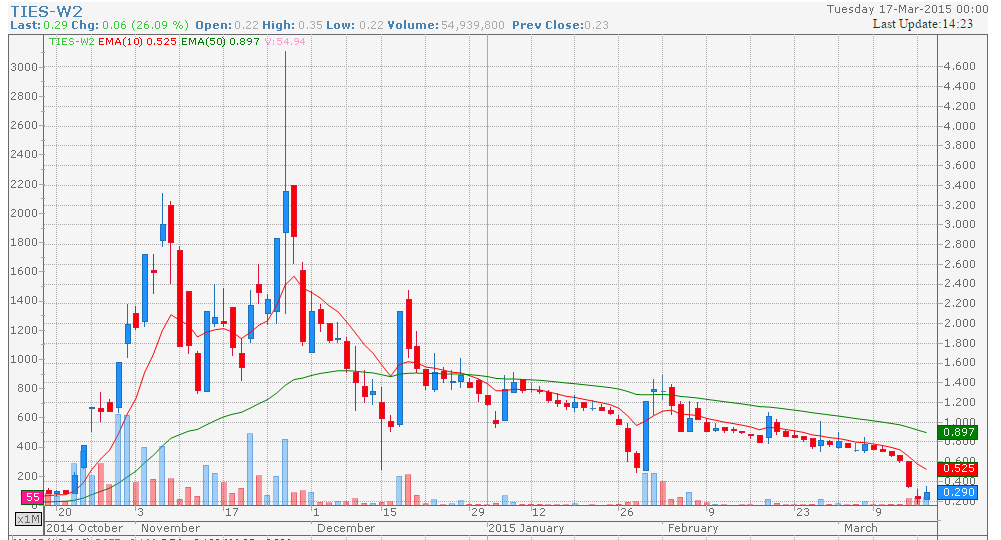The image size is (1001, 540).
Task: Click the 2.000 price axis label
Action: [960, 323]
